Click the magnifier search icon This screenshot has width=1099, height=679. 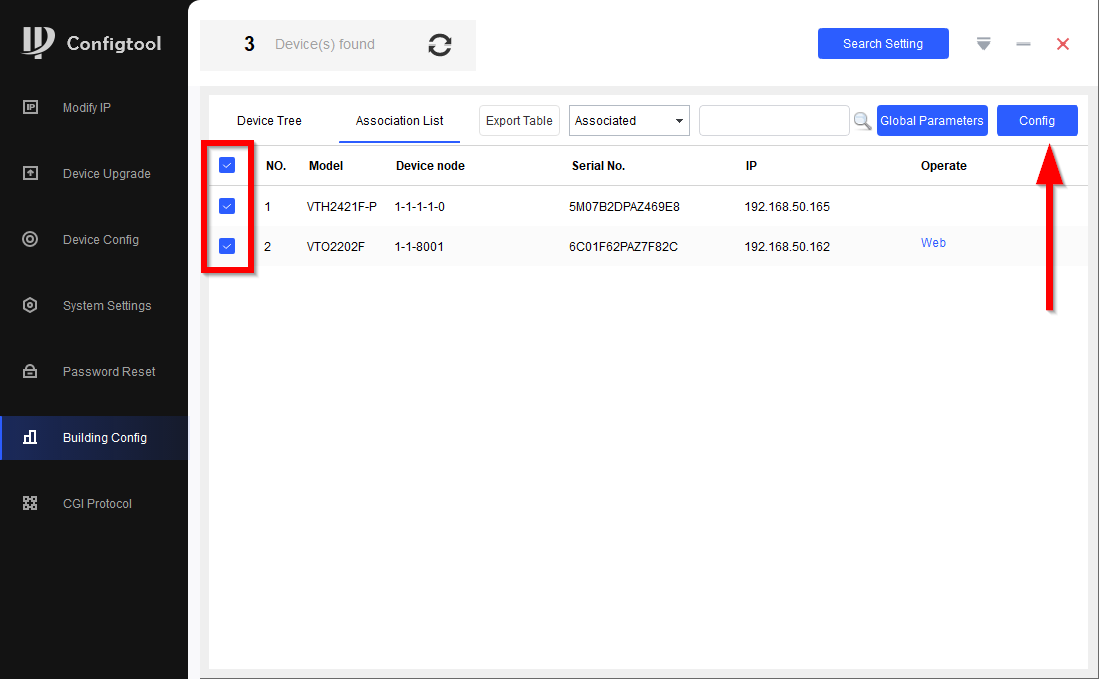pyautogui.click(x=862, y=121)
